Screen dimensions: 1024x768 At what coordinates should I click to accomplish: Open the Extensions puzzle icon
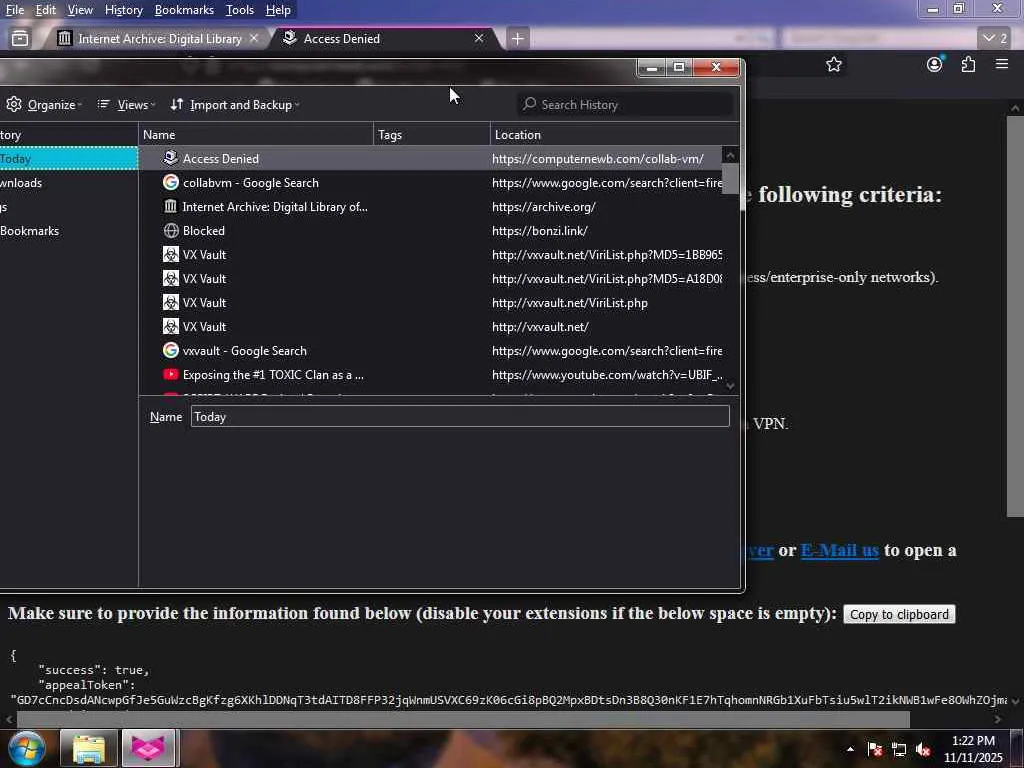[x=968, y=65]
